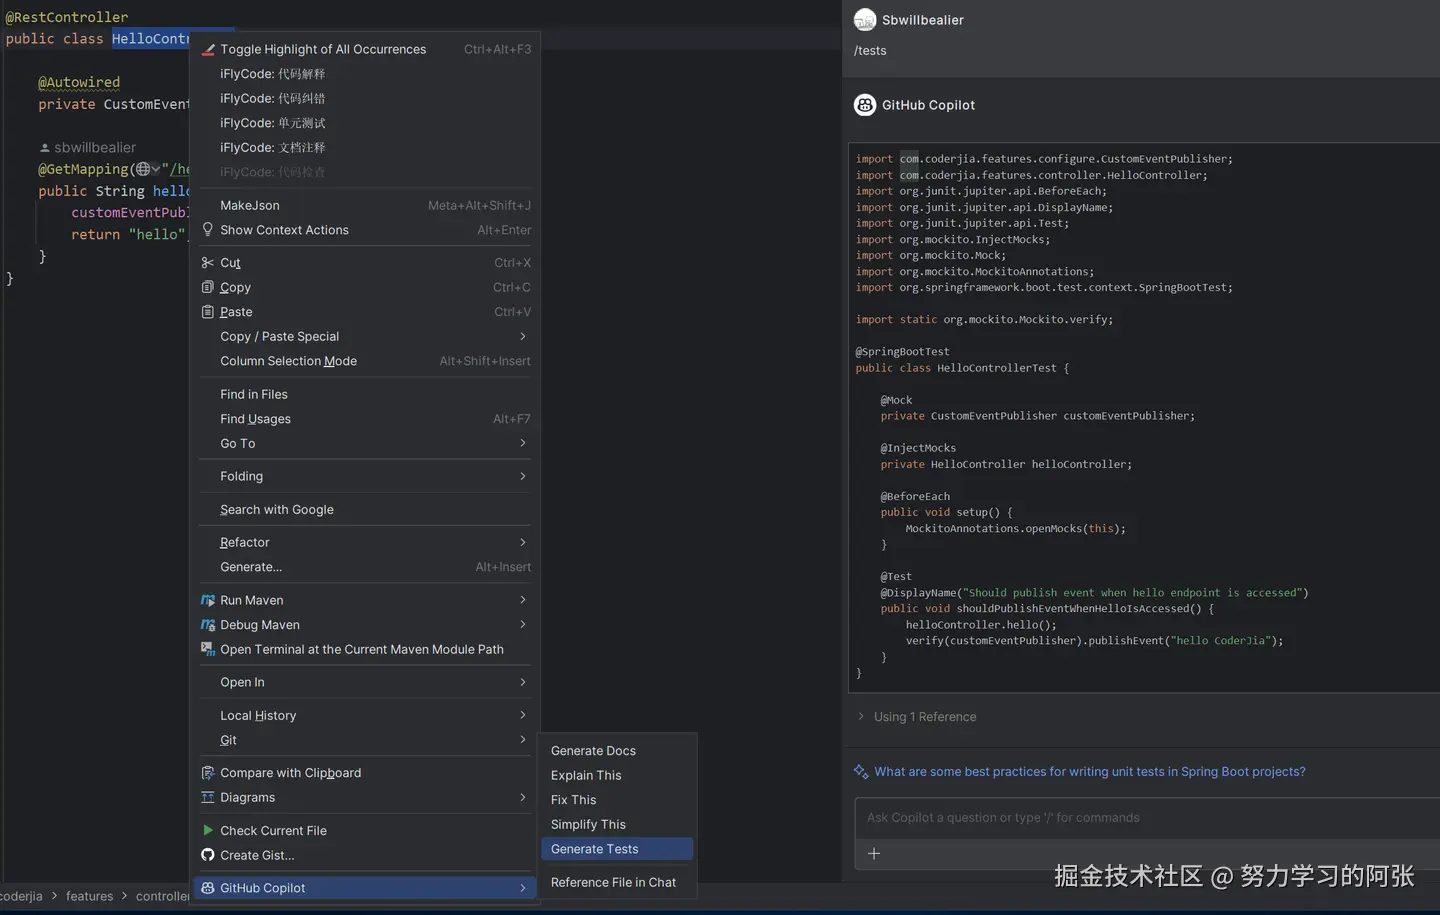The width and height of the screenshot is (1440, 915).
Task: Click the highlighter icon beside Toggle Highlight
Action: coord(208,49)
